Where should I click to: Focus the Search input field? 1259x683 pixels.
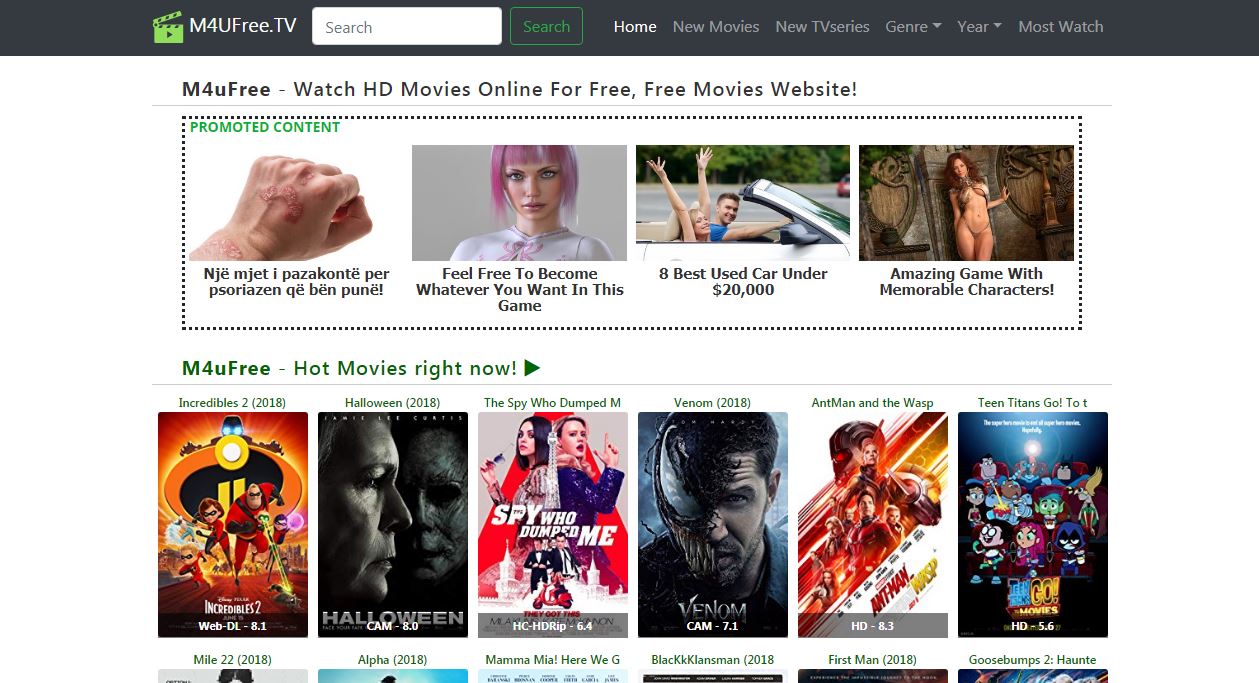pyautogui.click(x=407, y=27)
